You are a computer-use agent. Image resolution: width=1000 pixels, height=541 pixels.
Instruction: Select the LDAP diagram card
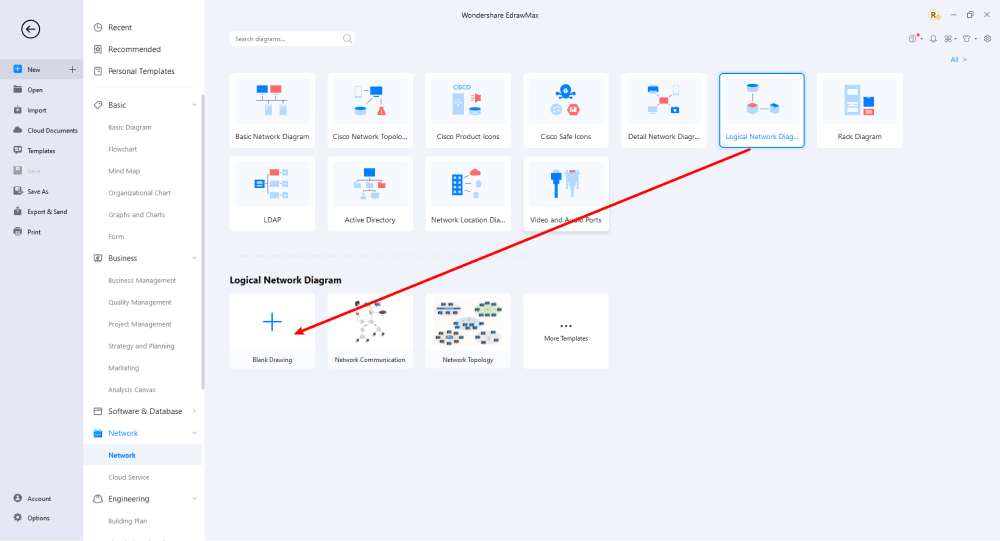272,193
